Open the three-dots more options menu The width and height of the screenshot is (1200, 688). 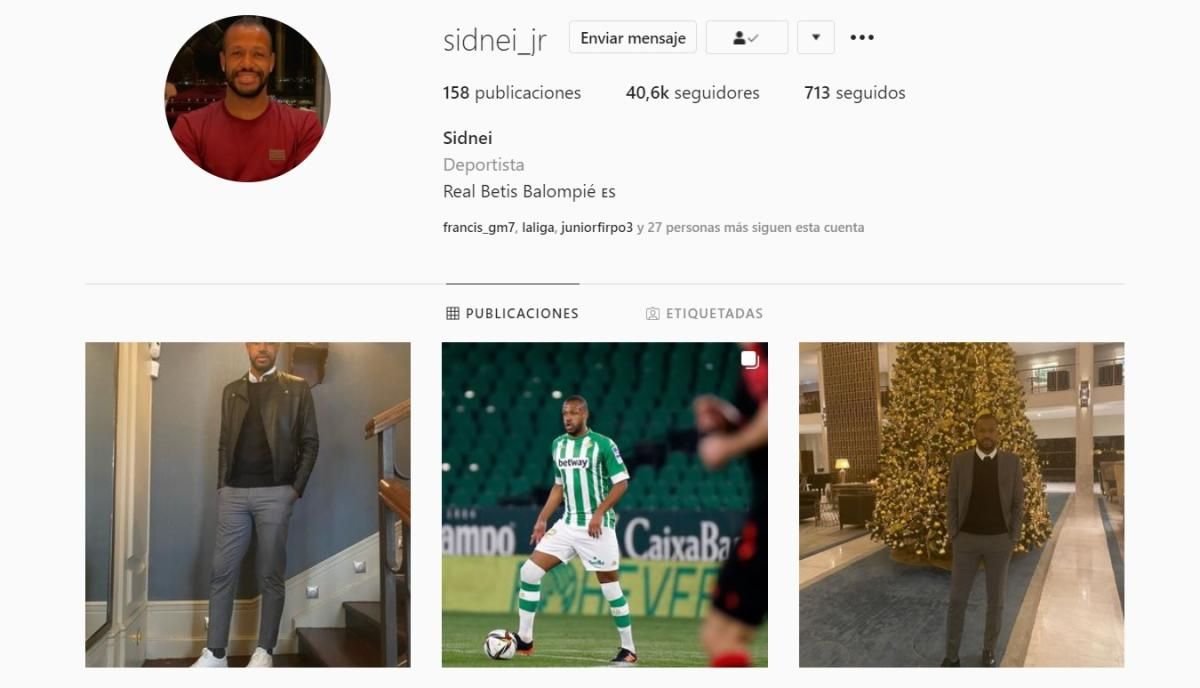[862, 38]
